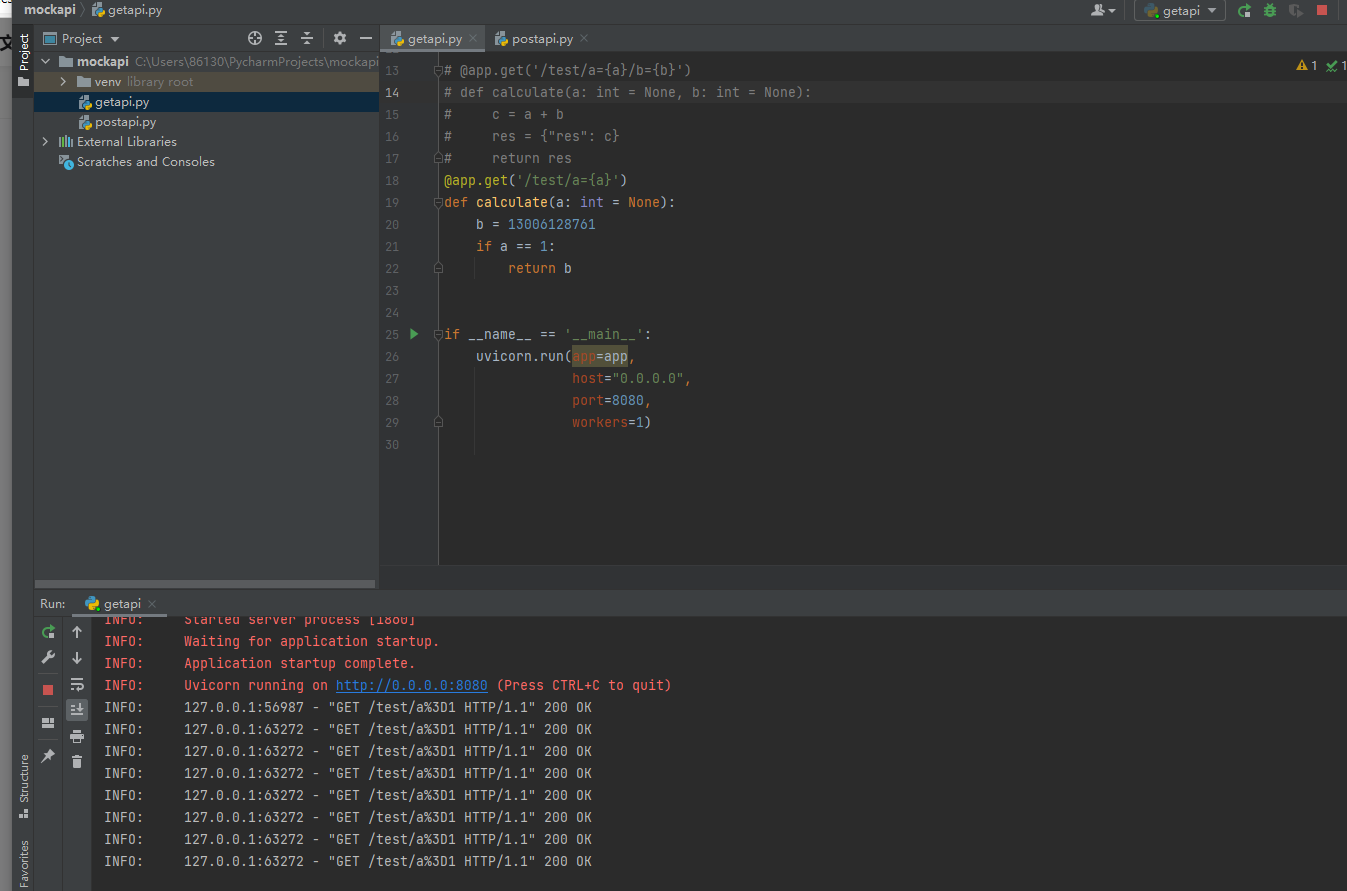Click the 'return b' code line
Screen dimensions: 1347x891
click(x=540, y=268)
